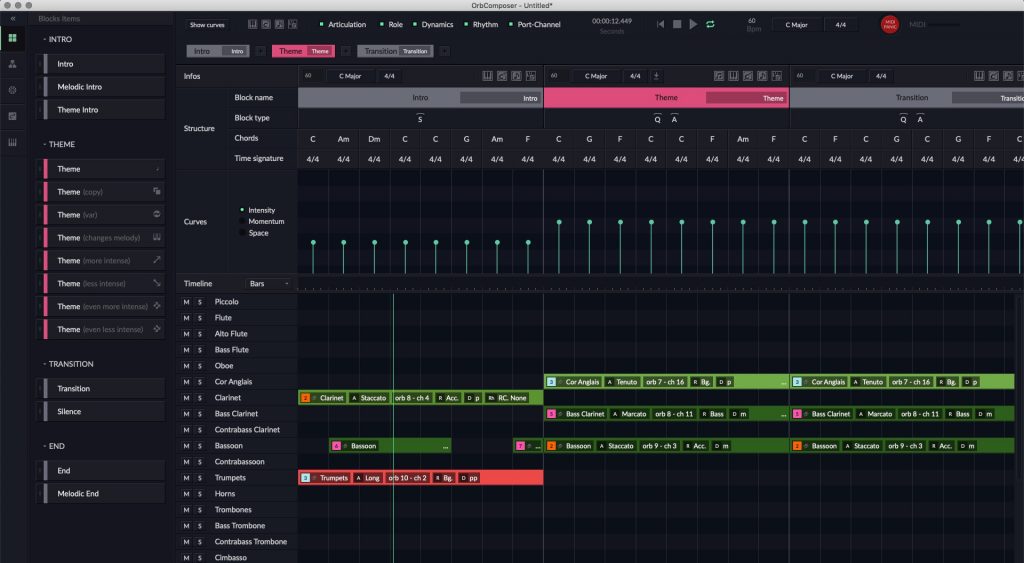Mute the Piccolo track
The width and height of the screenshot is (1024, 563).
186,302
